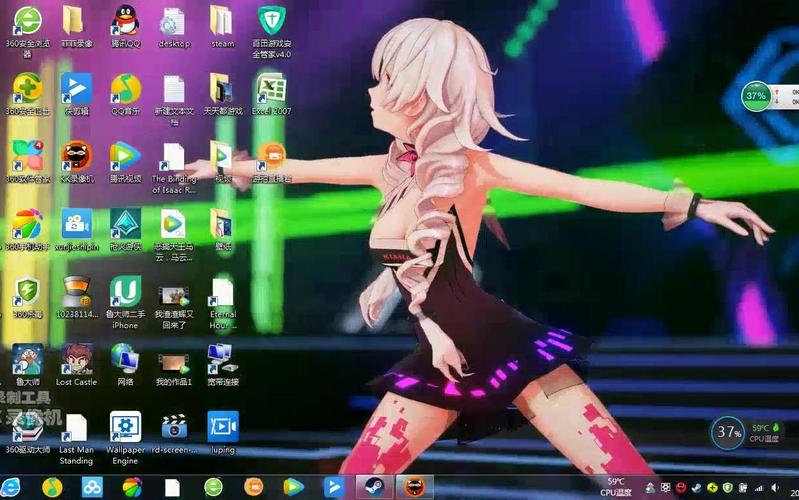The height and width of the screenshot is (500, 799).
Task: Click the colorful 360 ball taskbar icon
Action: click(x=132, y=487)
